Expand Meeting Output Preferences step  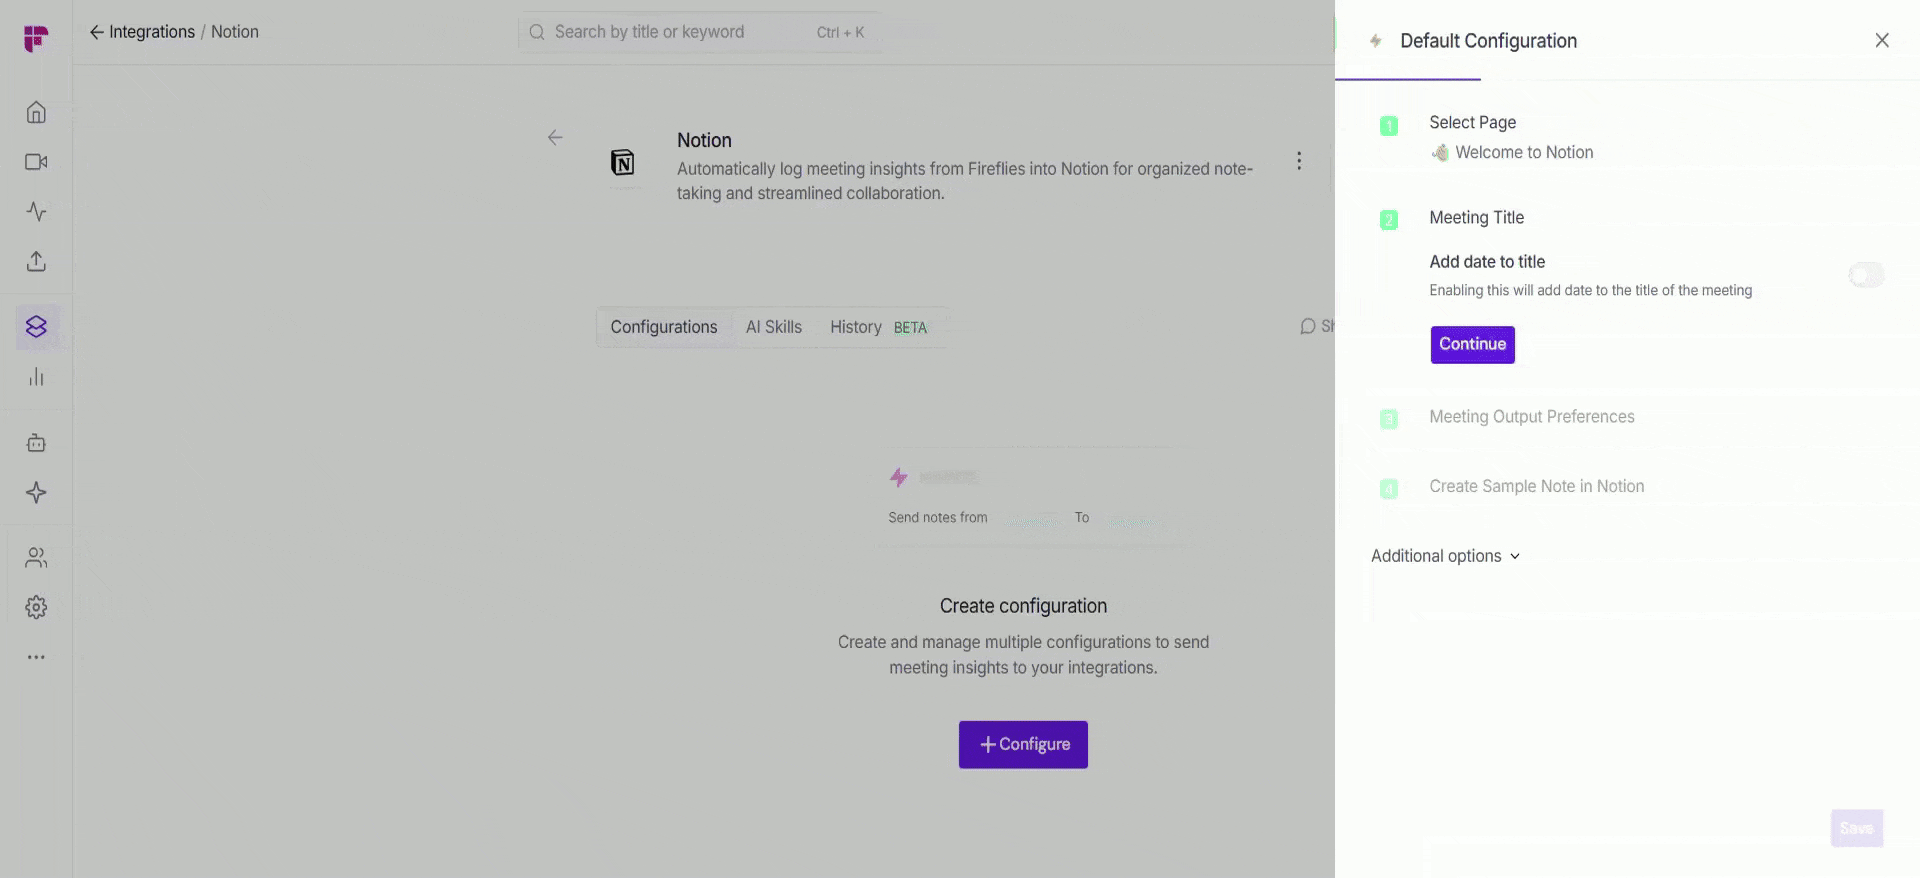1532,417
